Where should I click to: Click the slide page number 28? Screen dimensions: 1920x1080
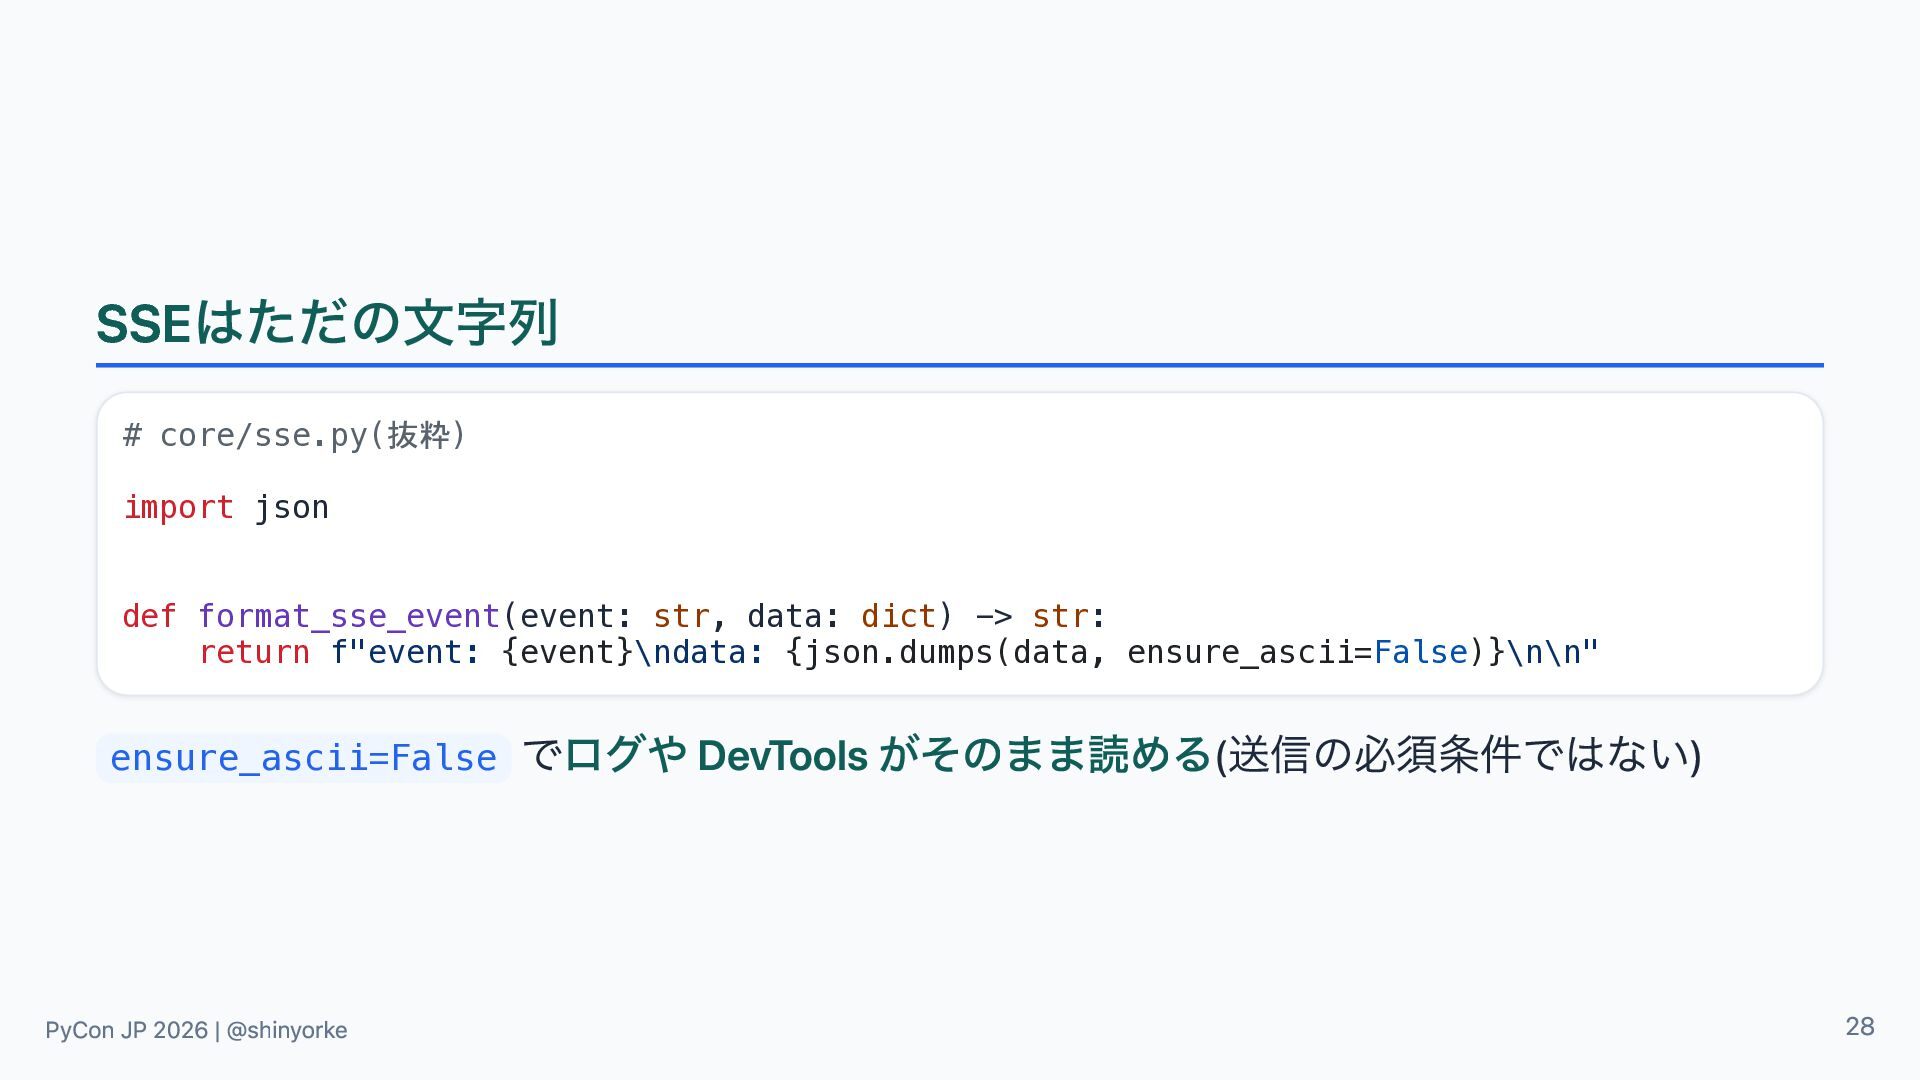coord(1860,1027)
